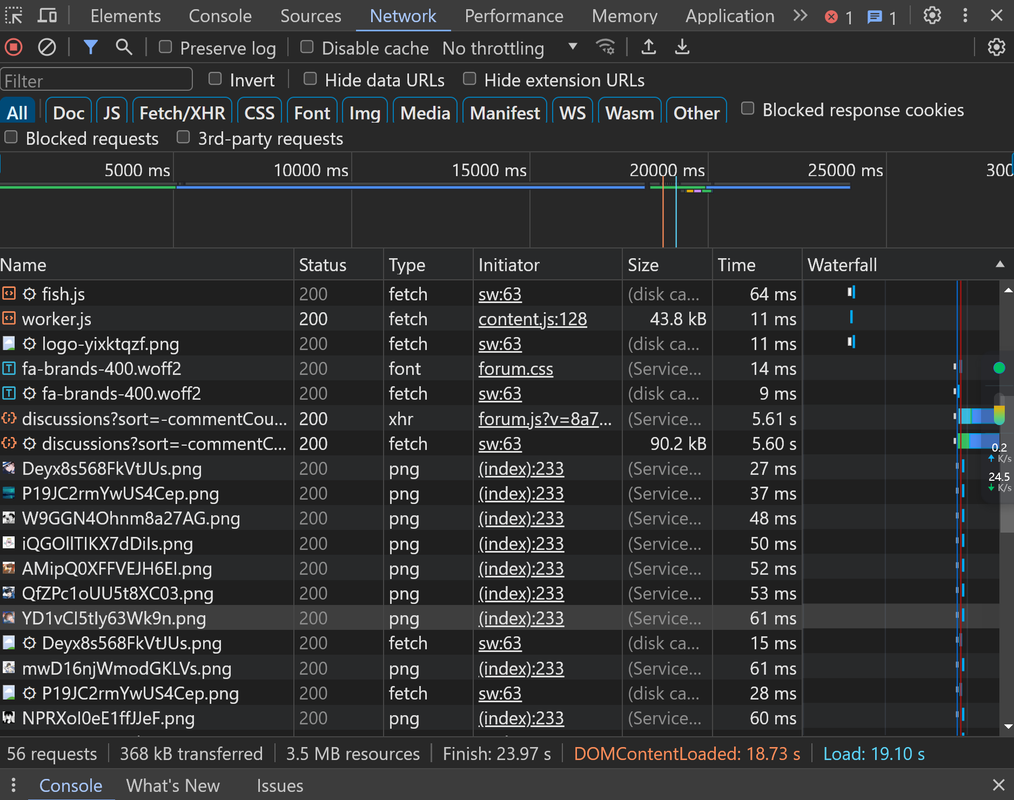Toggle the filter funnel icon
1014x800 pixels.
tap(91, 47)
